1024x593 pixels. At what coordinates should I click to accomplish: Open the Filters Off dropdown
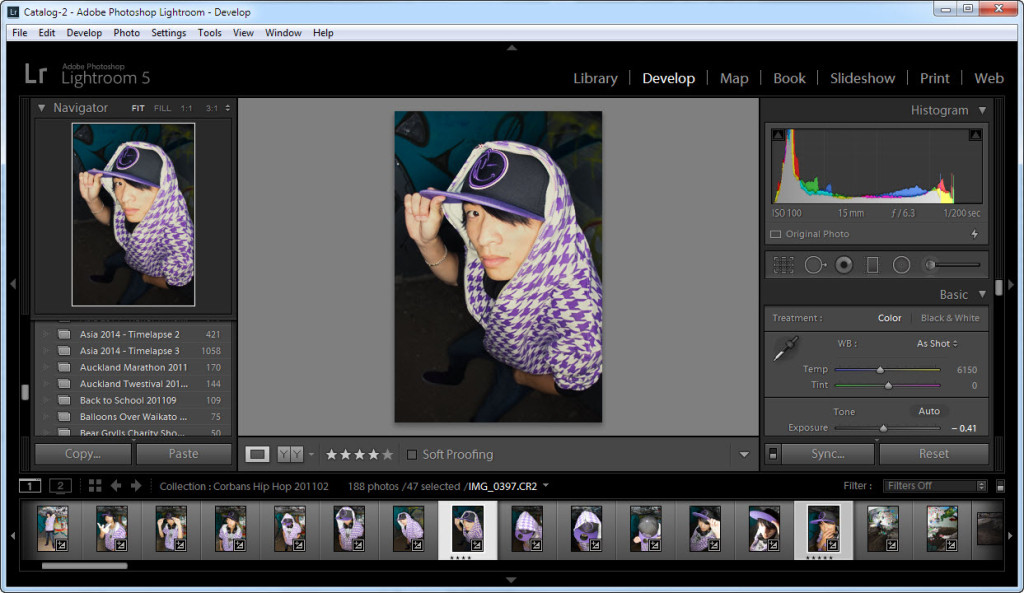point(934,486)
